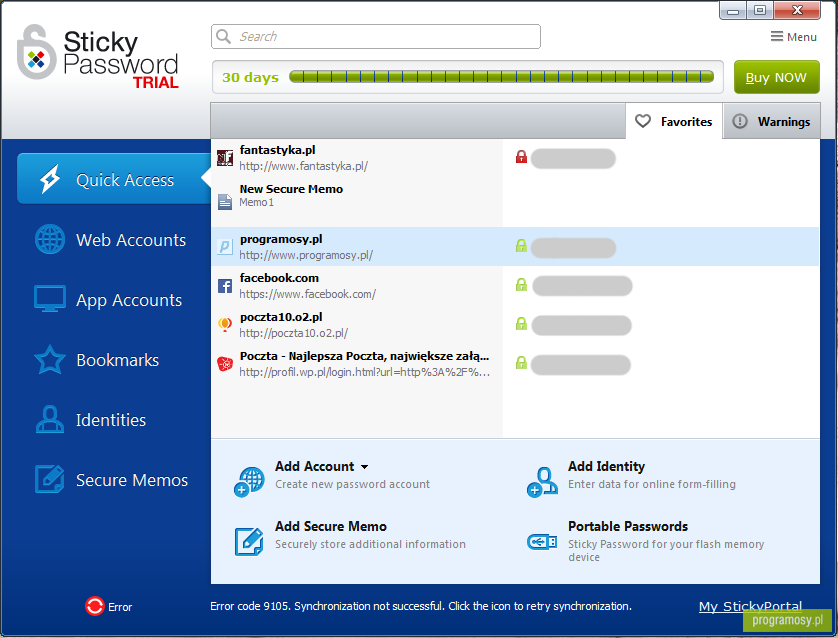Click the Bookmarks star icon

tap(50, 360)
